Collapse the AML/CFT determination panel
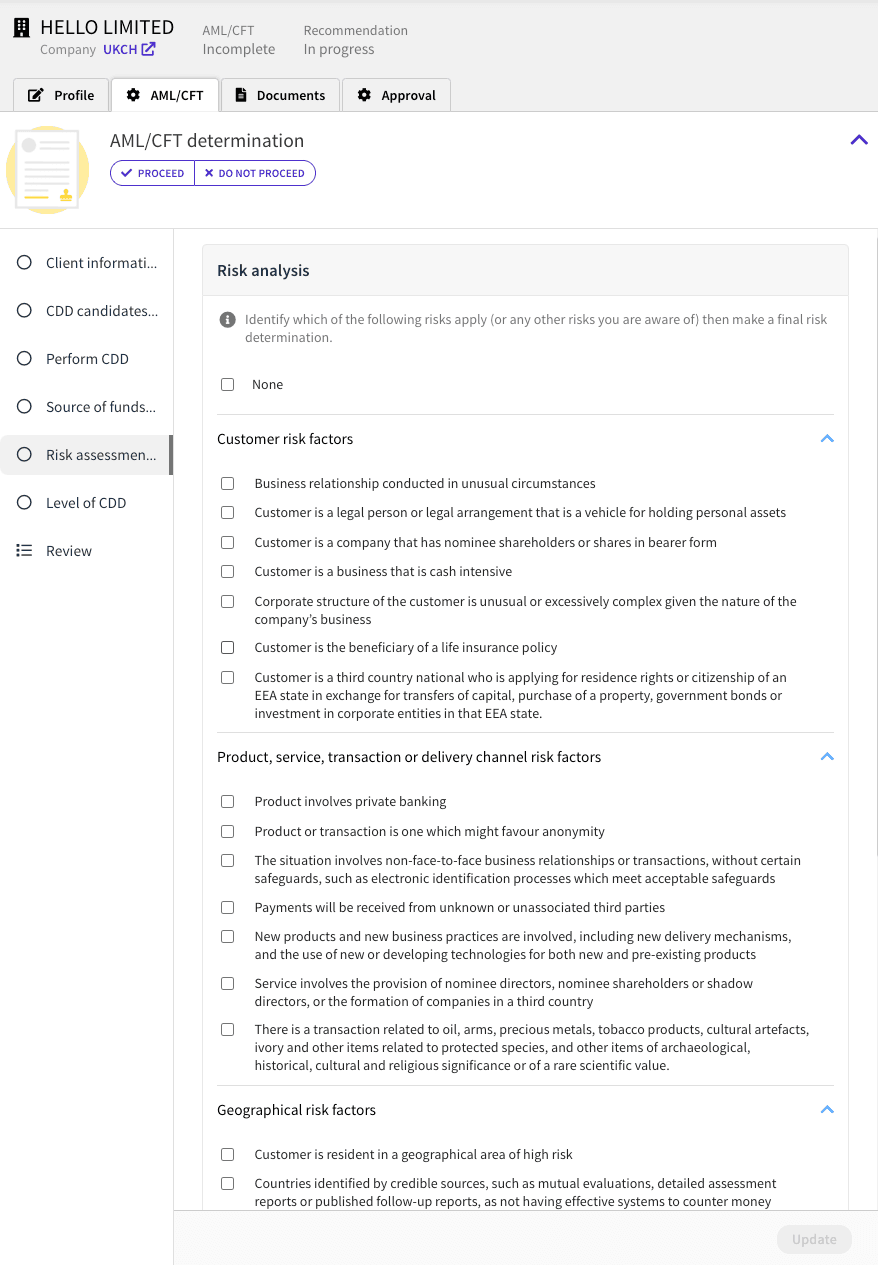 point(858,140)
